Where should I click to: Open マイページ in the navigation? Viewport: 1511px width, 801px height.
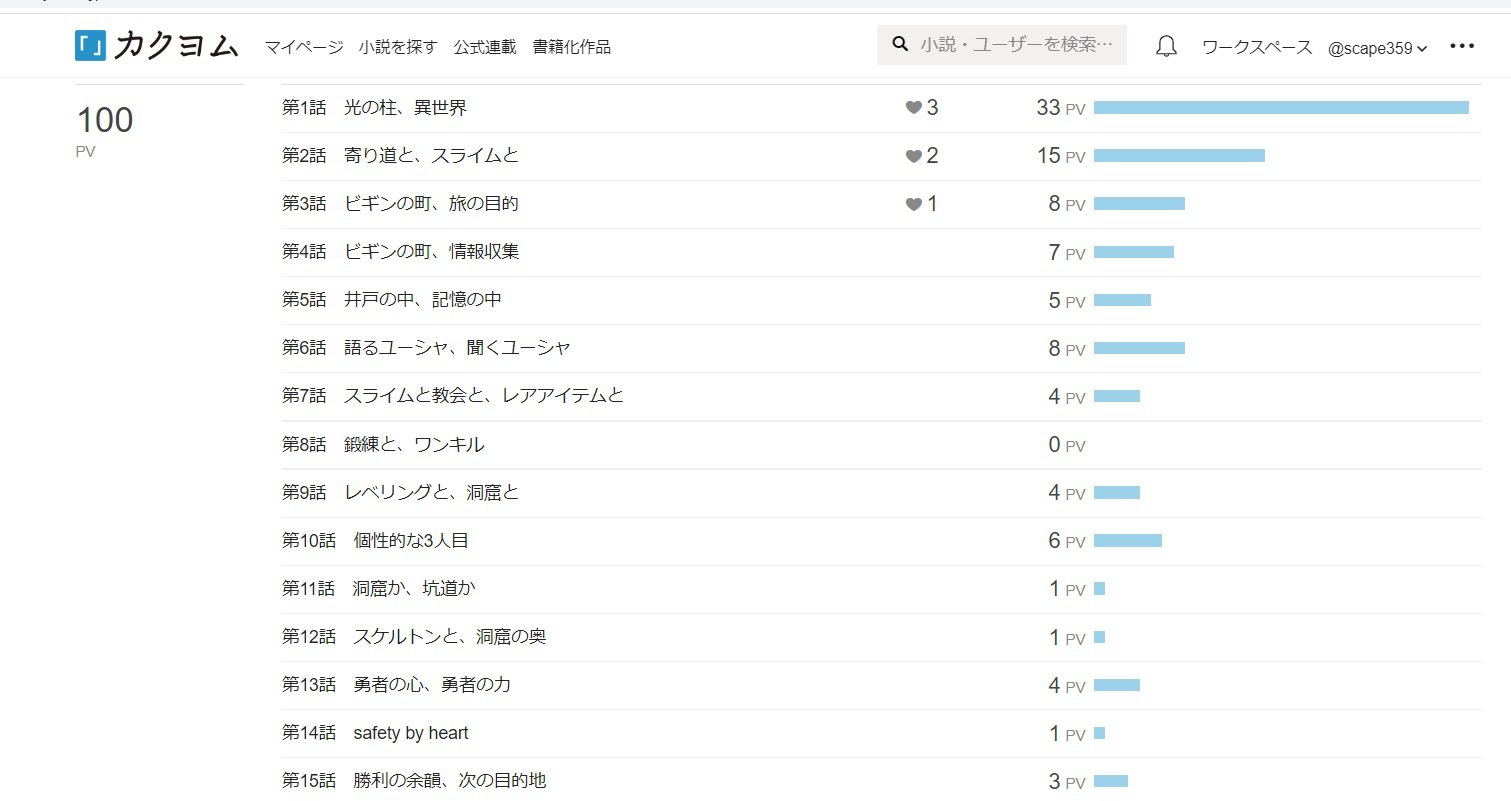[x=304, y=47]
